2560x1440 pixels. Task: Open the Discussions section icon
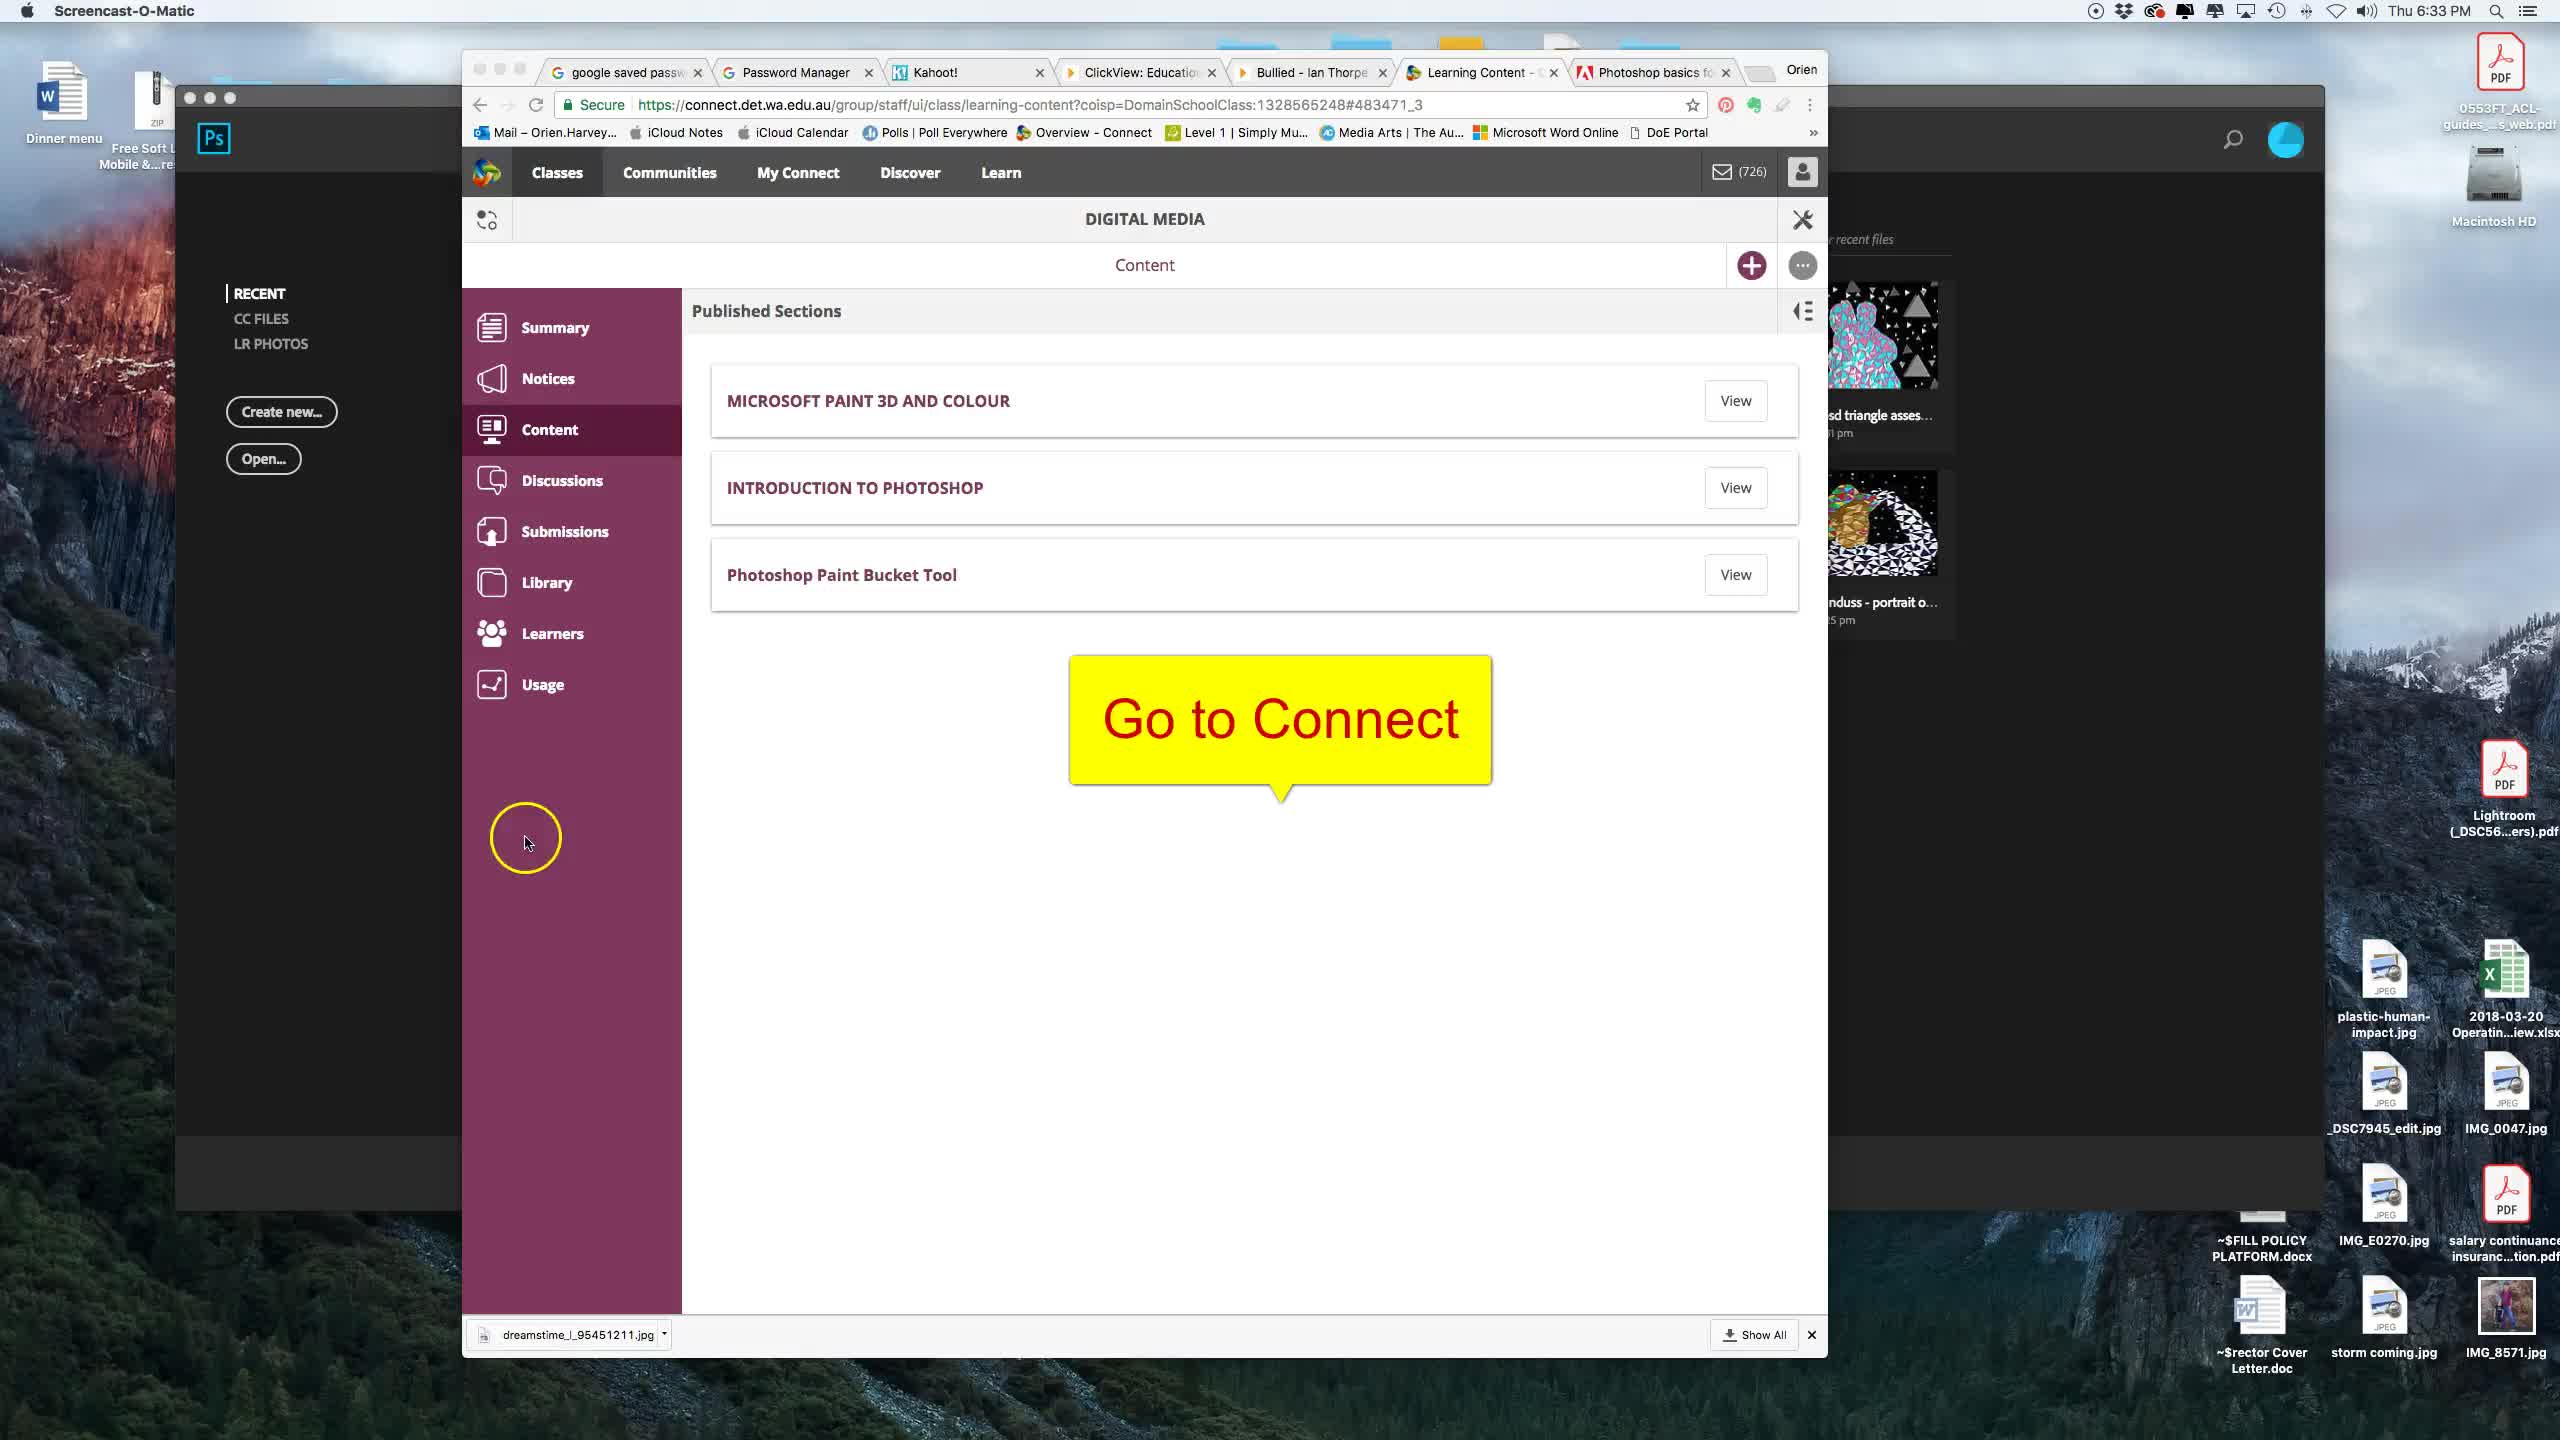pyautogui.click(x=492, y=478)
